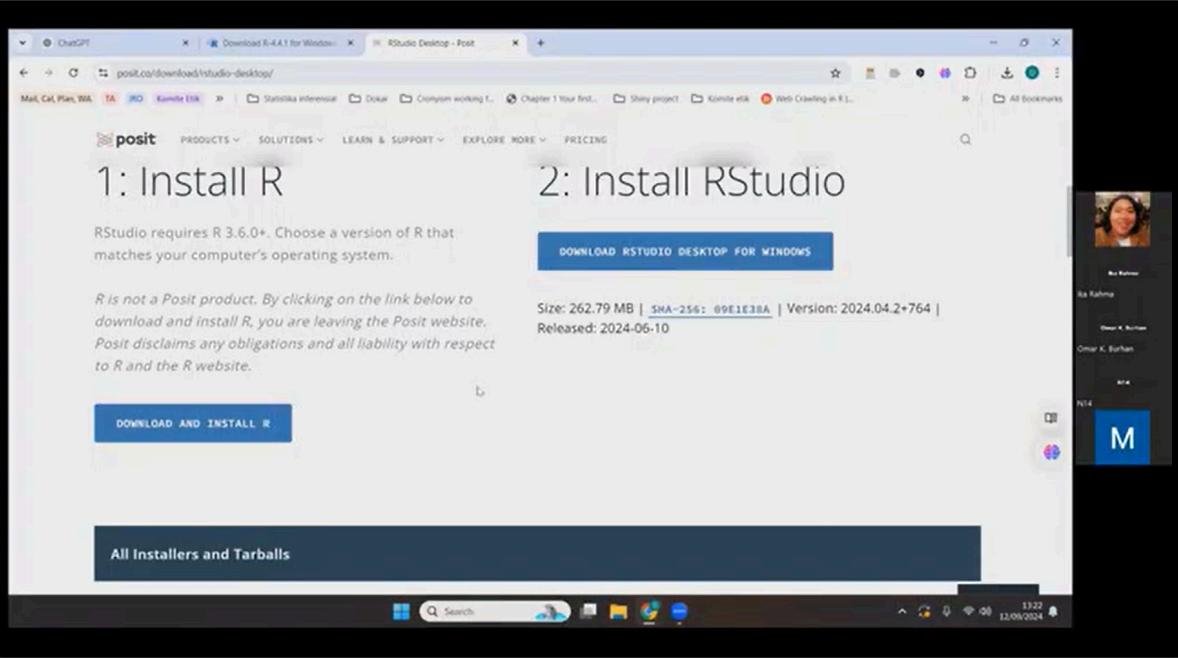Click the page vertical scrollbar
This screenshot has height=658, width=1178.
[x=1068, y=222]
